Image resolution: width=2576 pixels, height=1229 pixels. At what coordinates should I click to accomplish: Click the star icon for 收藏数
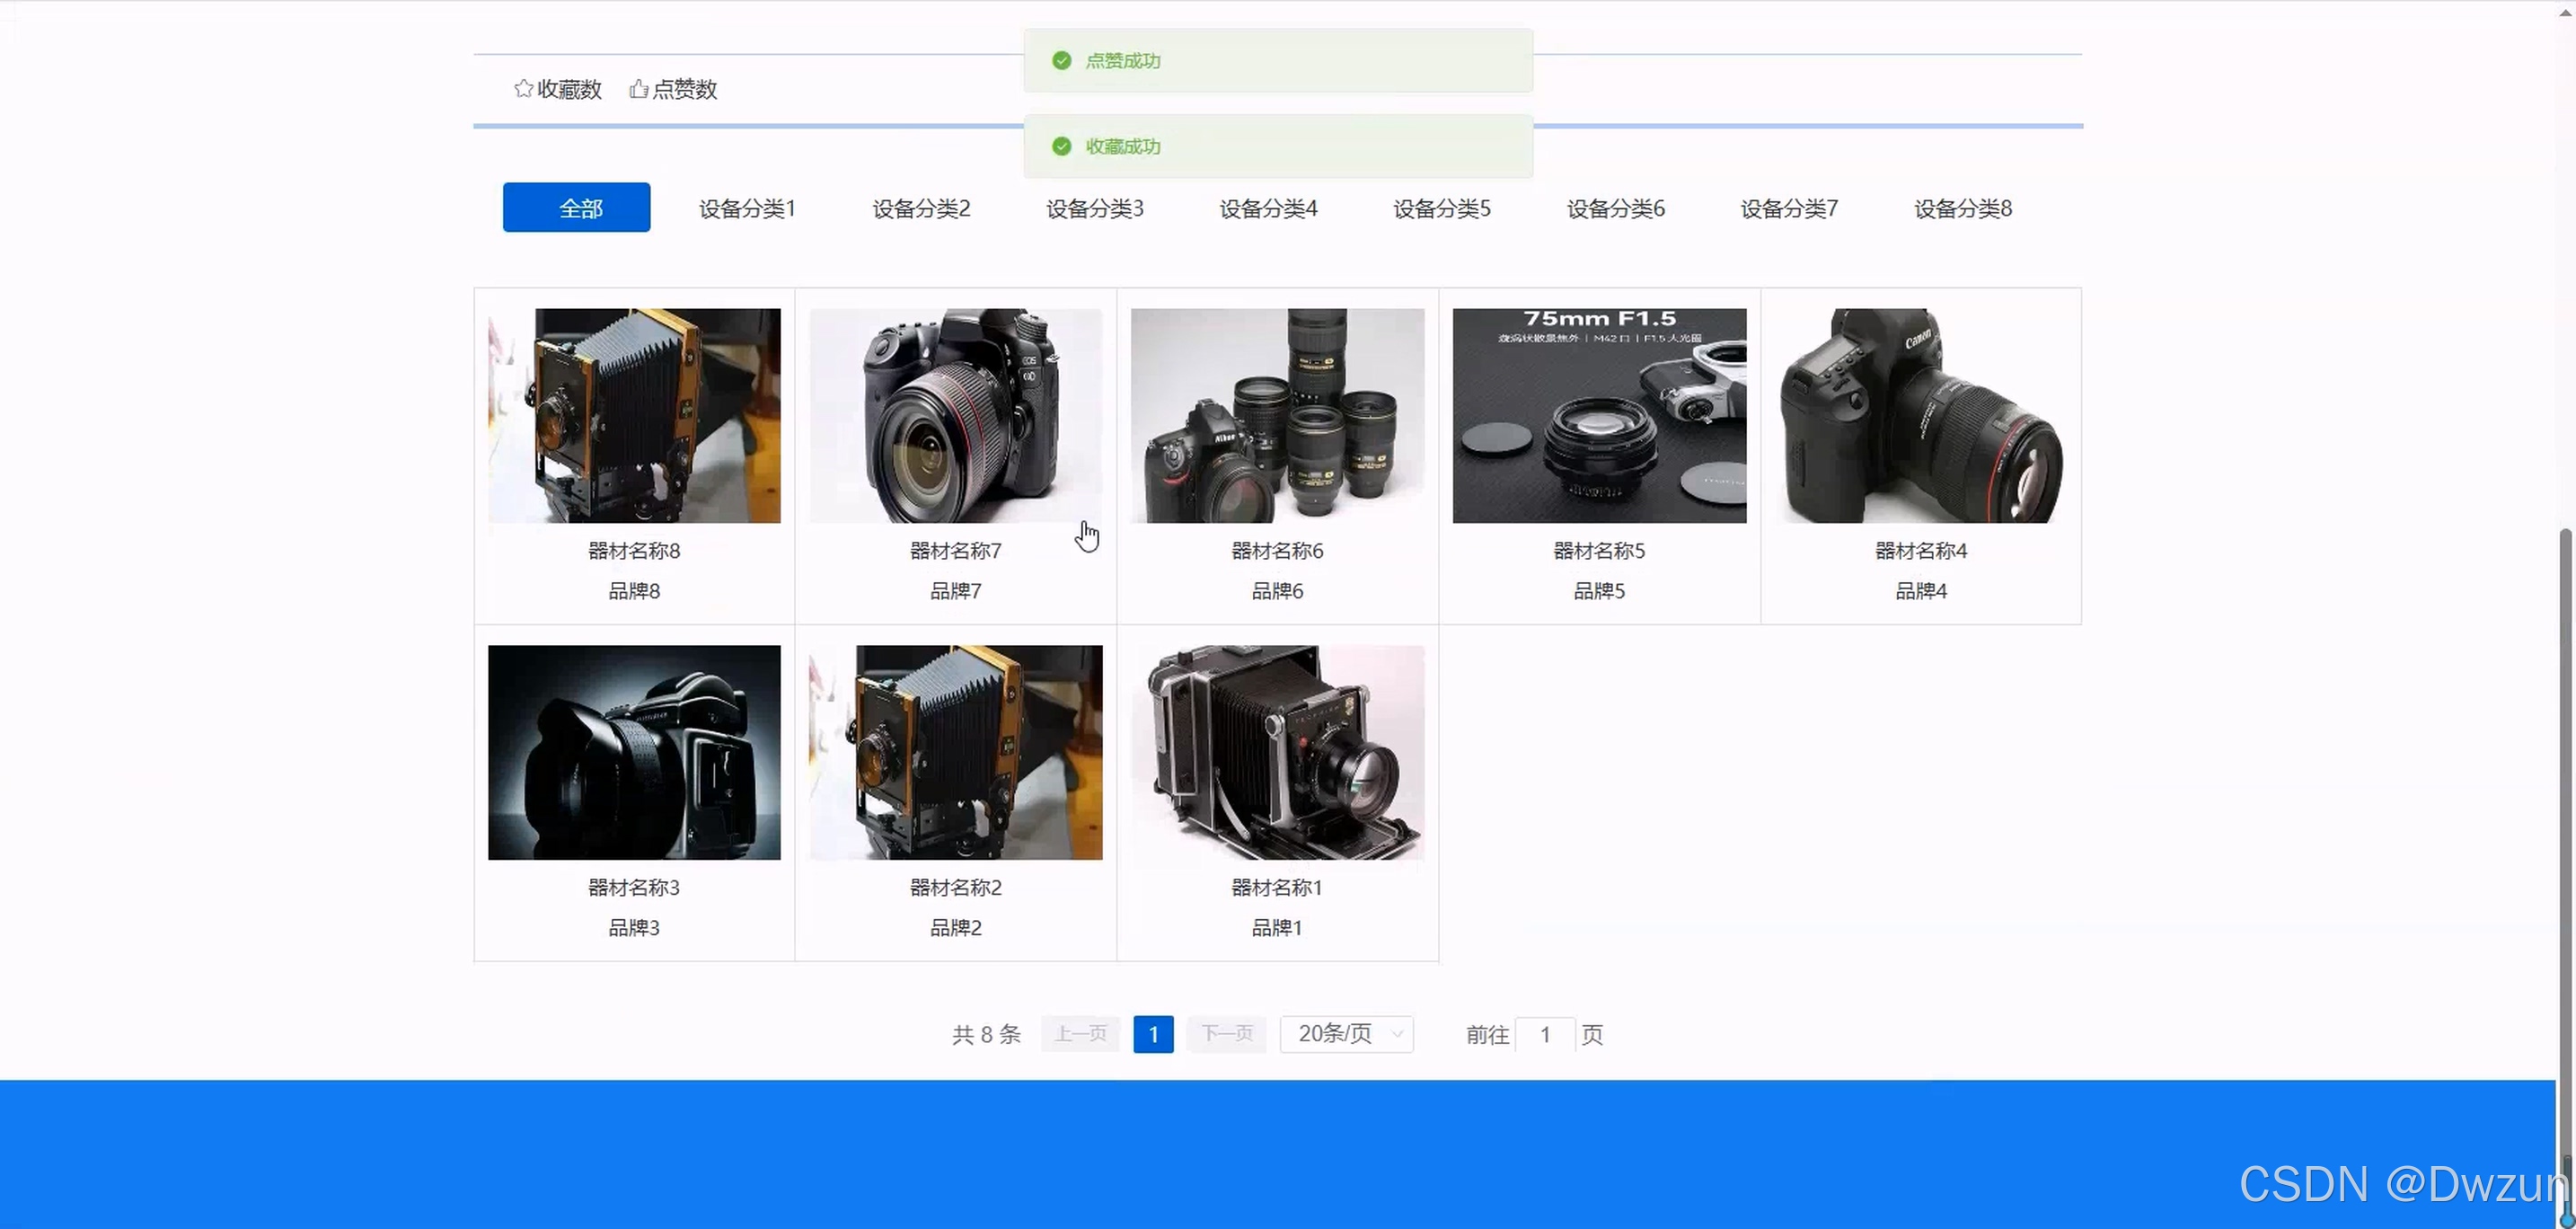pos(523,89)
